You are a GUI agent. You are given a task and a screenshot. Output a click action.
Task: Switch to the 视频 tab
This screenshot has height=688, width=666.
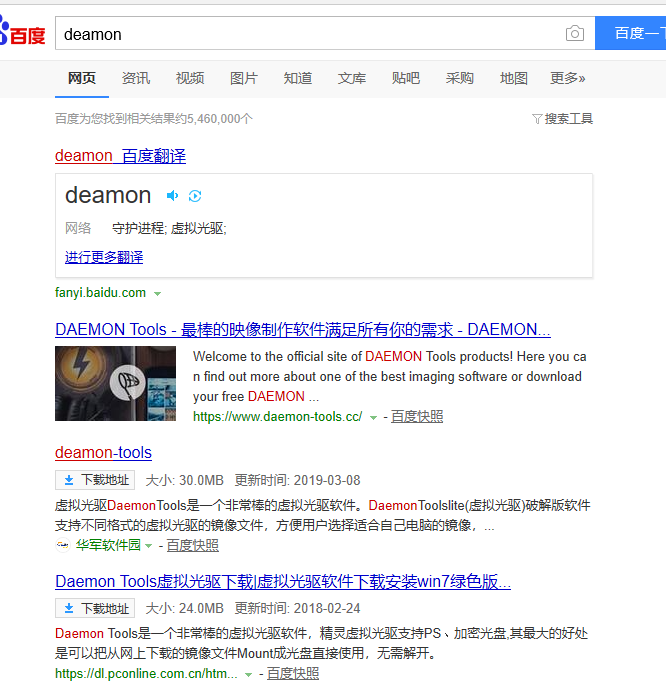coord(190,78)
